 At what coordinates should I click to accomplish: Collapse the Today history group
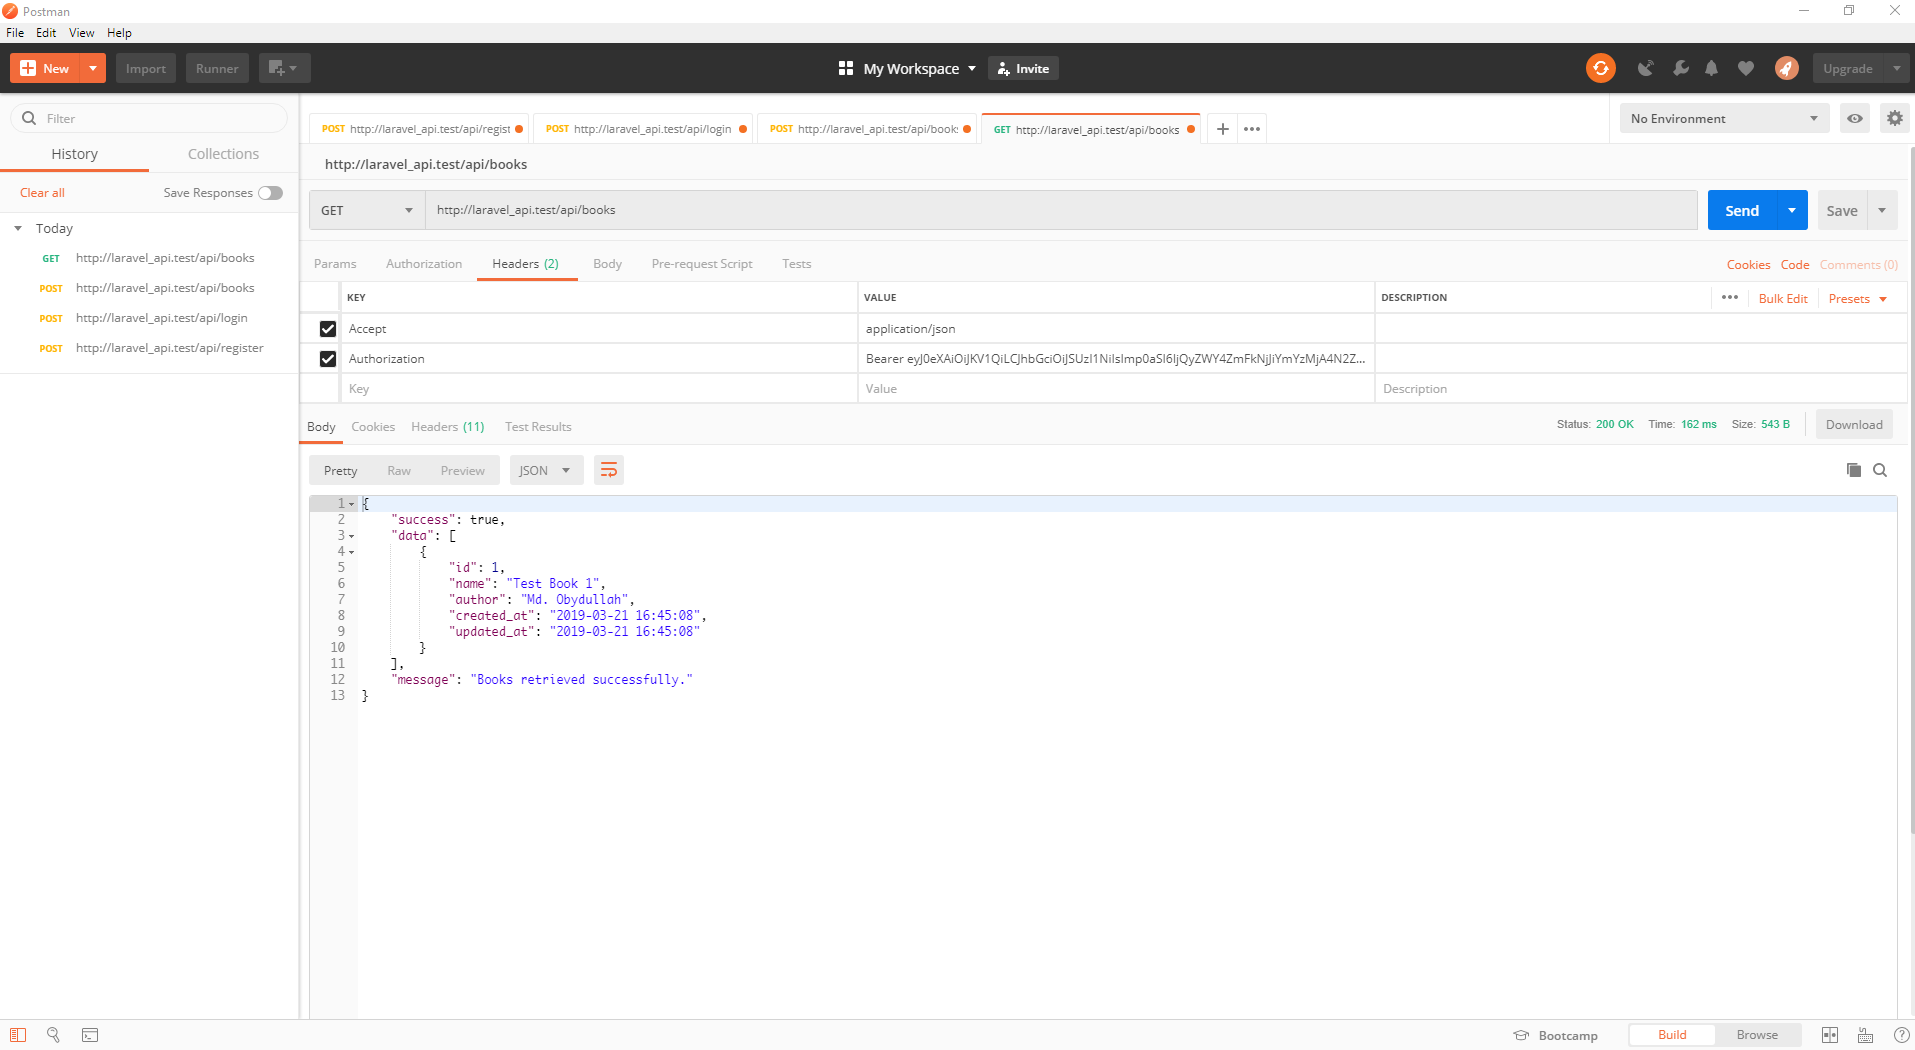tap(18, 228)
